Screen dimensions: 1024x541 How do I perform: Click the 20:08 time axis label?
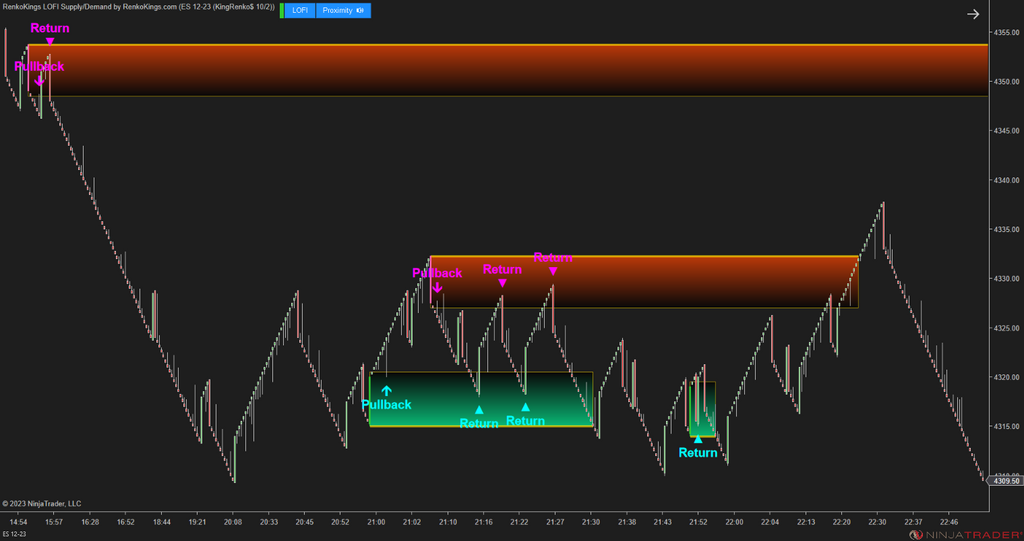coord(233,522)
